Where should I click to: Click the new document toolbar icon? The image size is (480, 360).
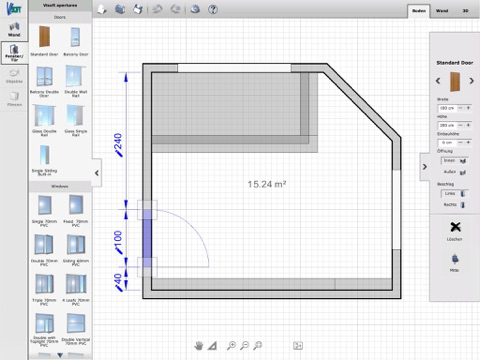point(102,9)
